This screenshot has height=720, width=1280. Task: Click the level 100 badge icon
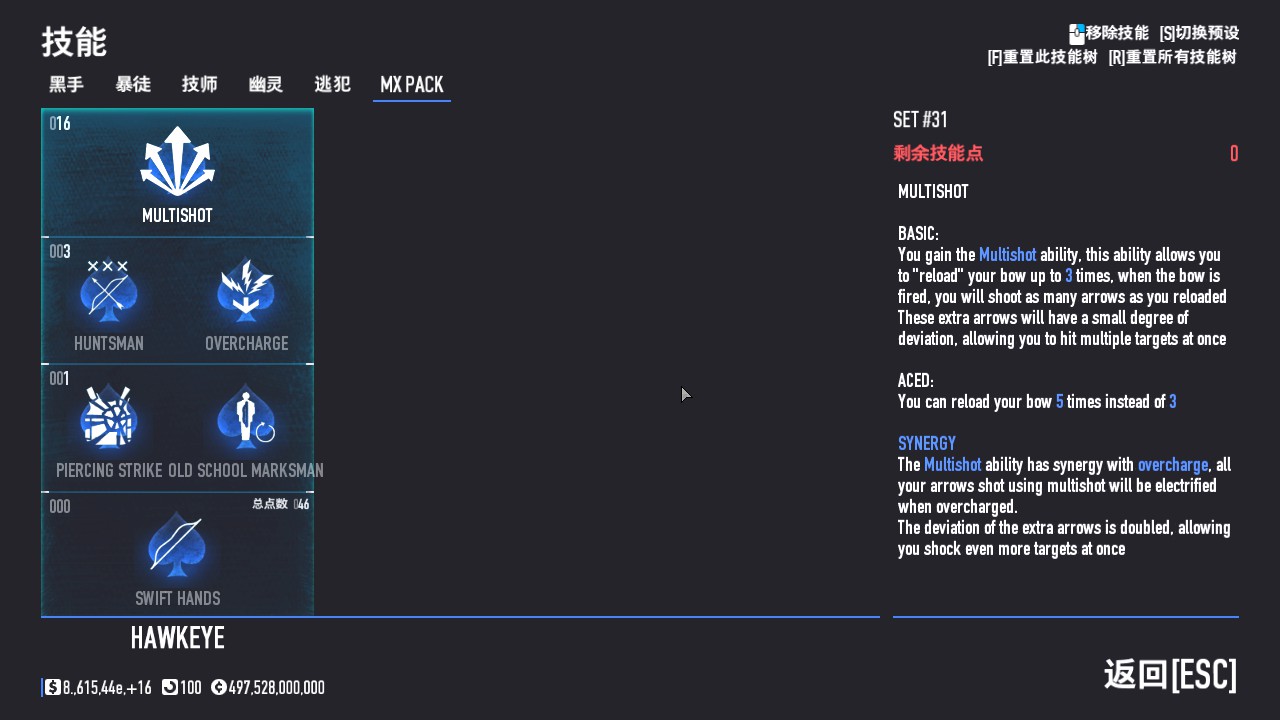tap(169, 687)
